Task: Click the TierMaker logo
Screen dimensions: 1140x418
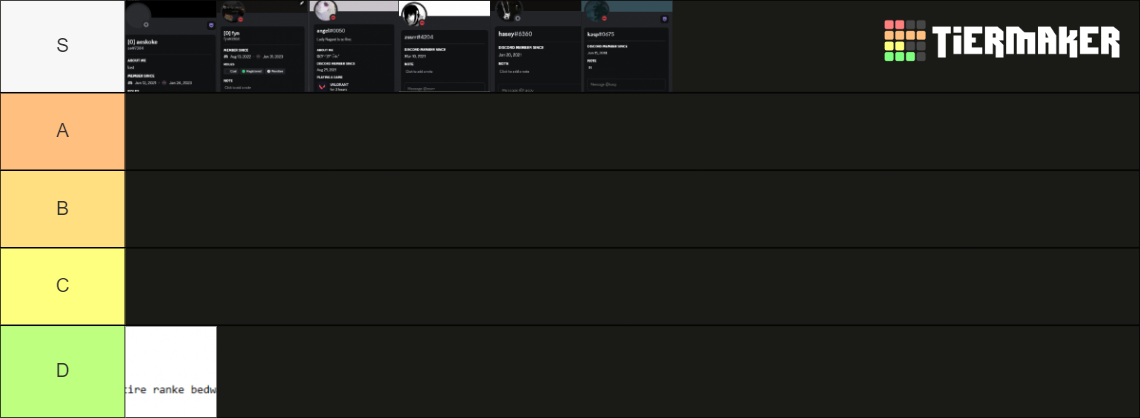Action: 1002,41
